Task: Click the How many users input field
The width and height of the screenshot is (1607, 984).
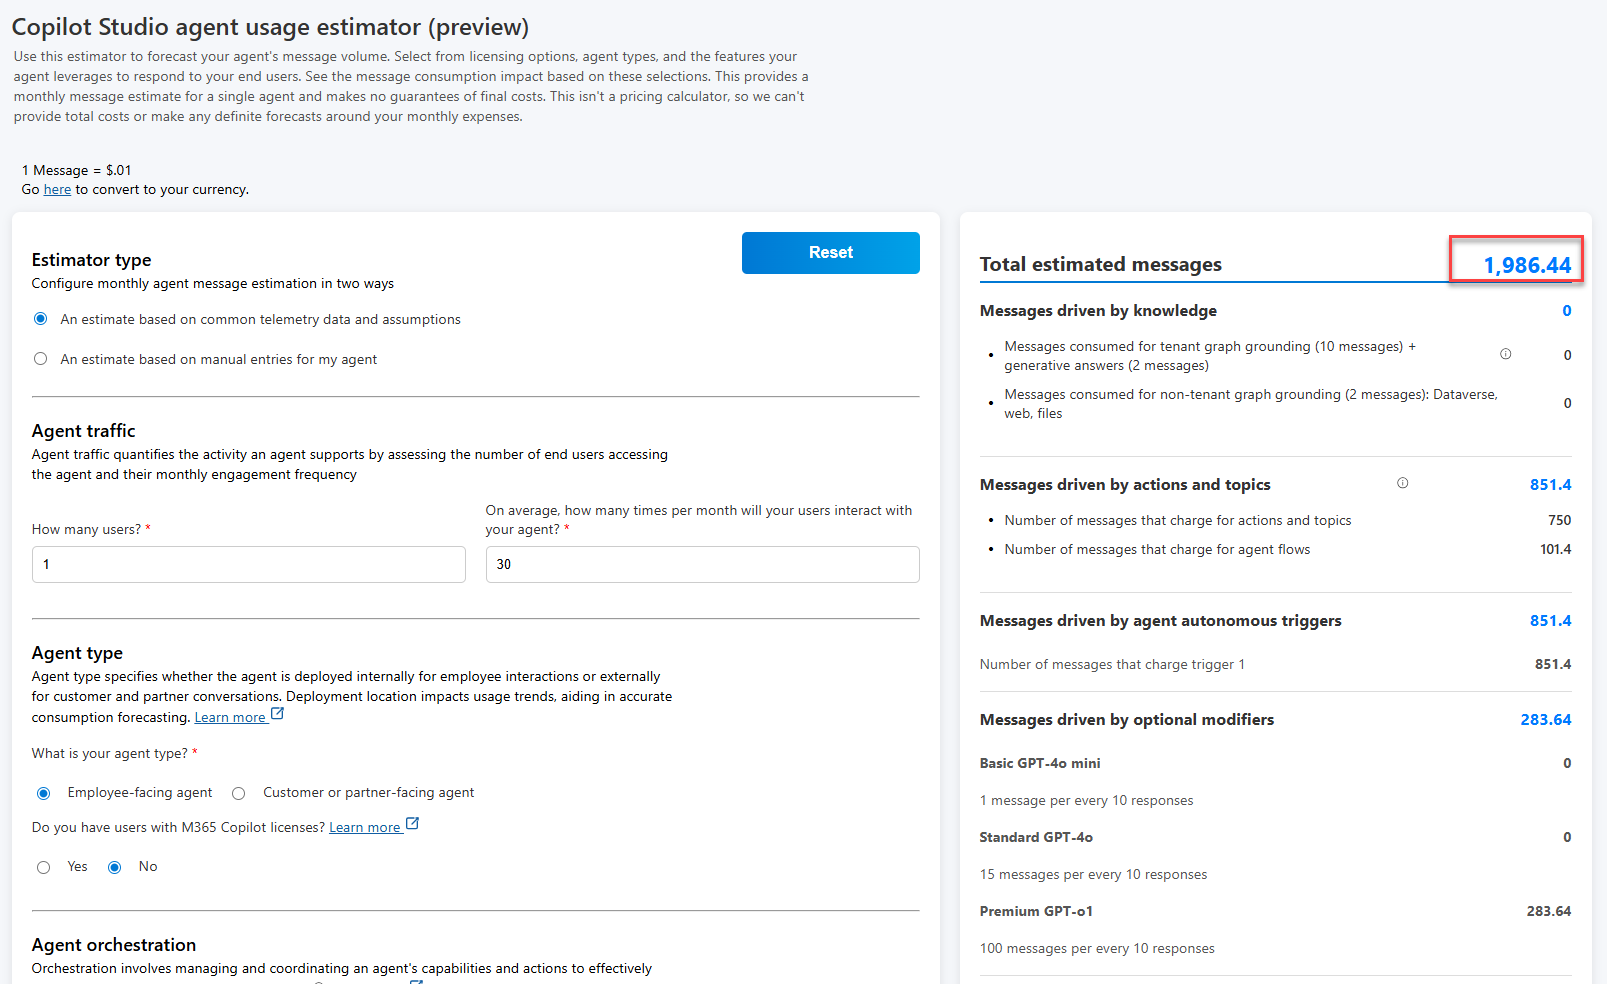Action: 248,564
